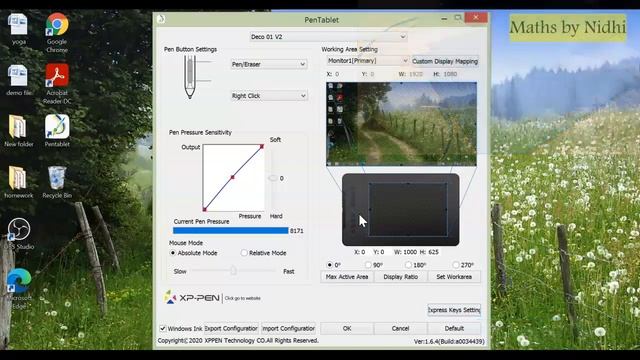
Task: Click the 'Click go to website' link
Action: click(242, 298)
